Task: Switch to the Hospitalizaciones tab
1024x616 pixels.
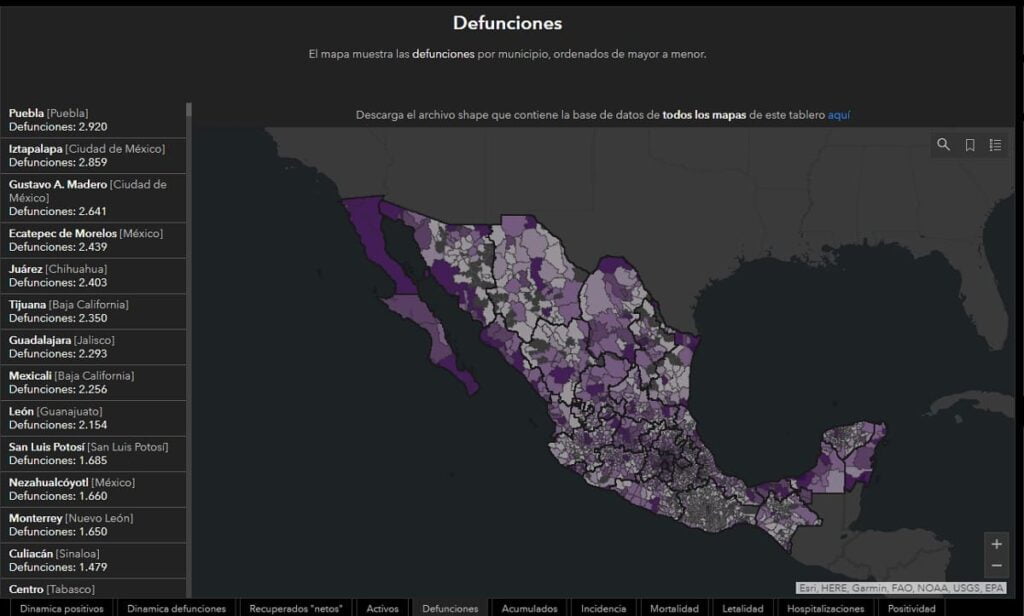Action: [828, 607]
